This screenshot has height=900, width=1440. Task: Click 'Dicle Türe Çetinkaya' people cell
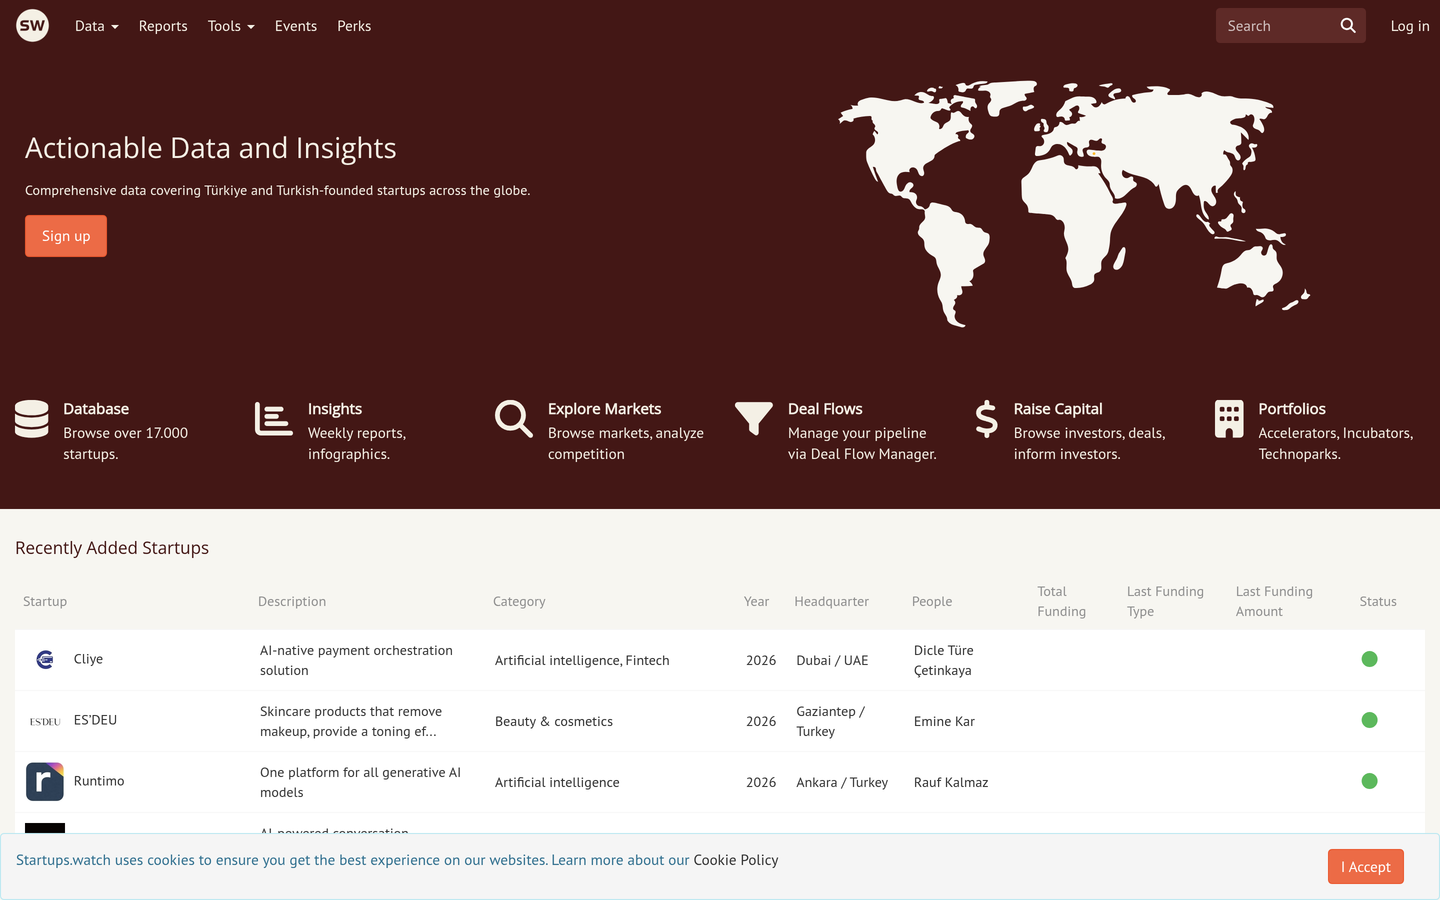944,660
